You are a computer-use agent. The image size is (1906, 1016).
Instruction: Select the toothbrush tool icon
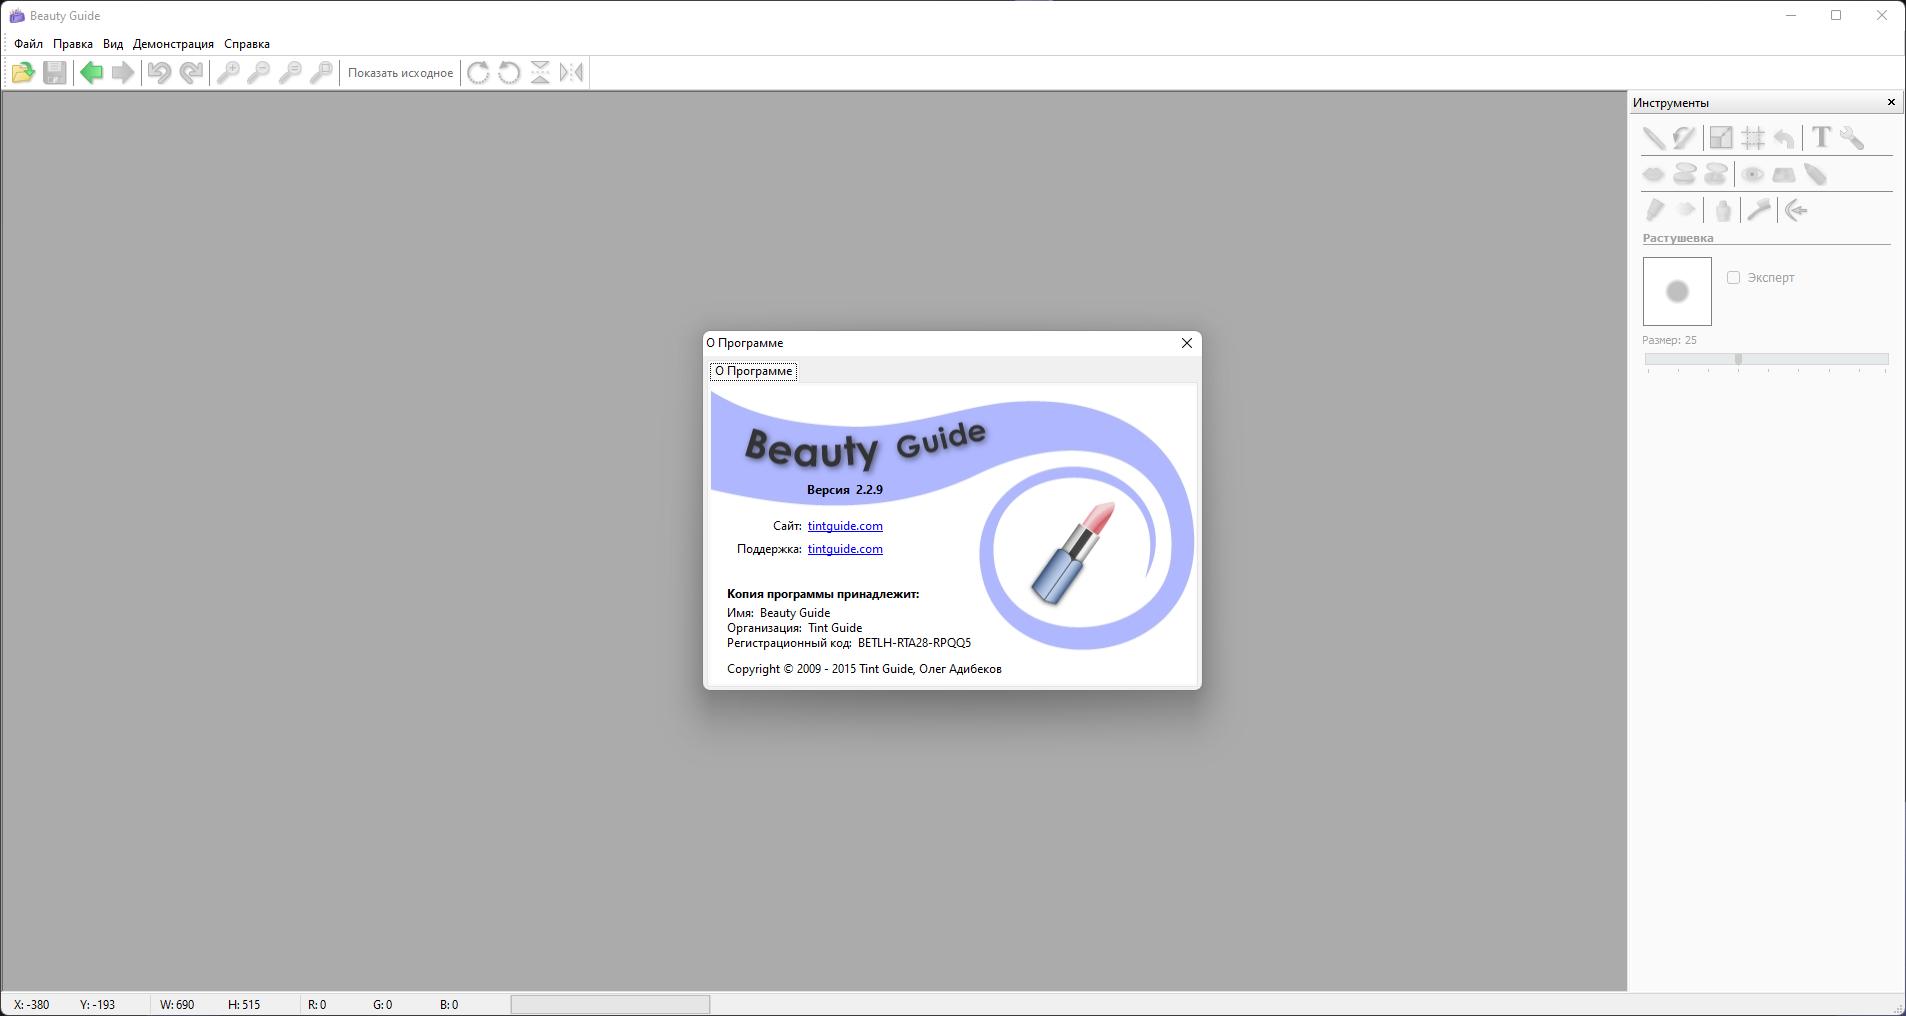[x=1758, y=210]
